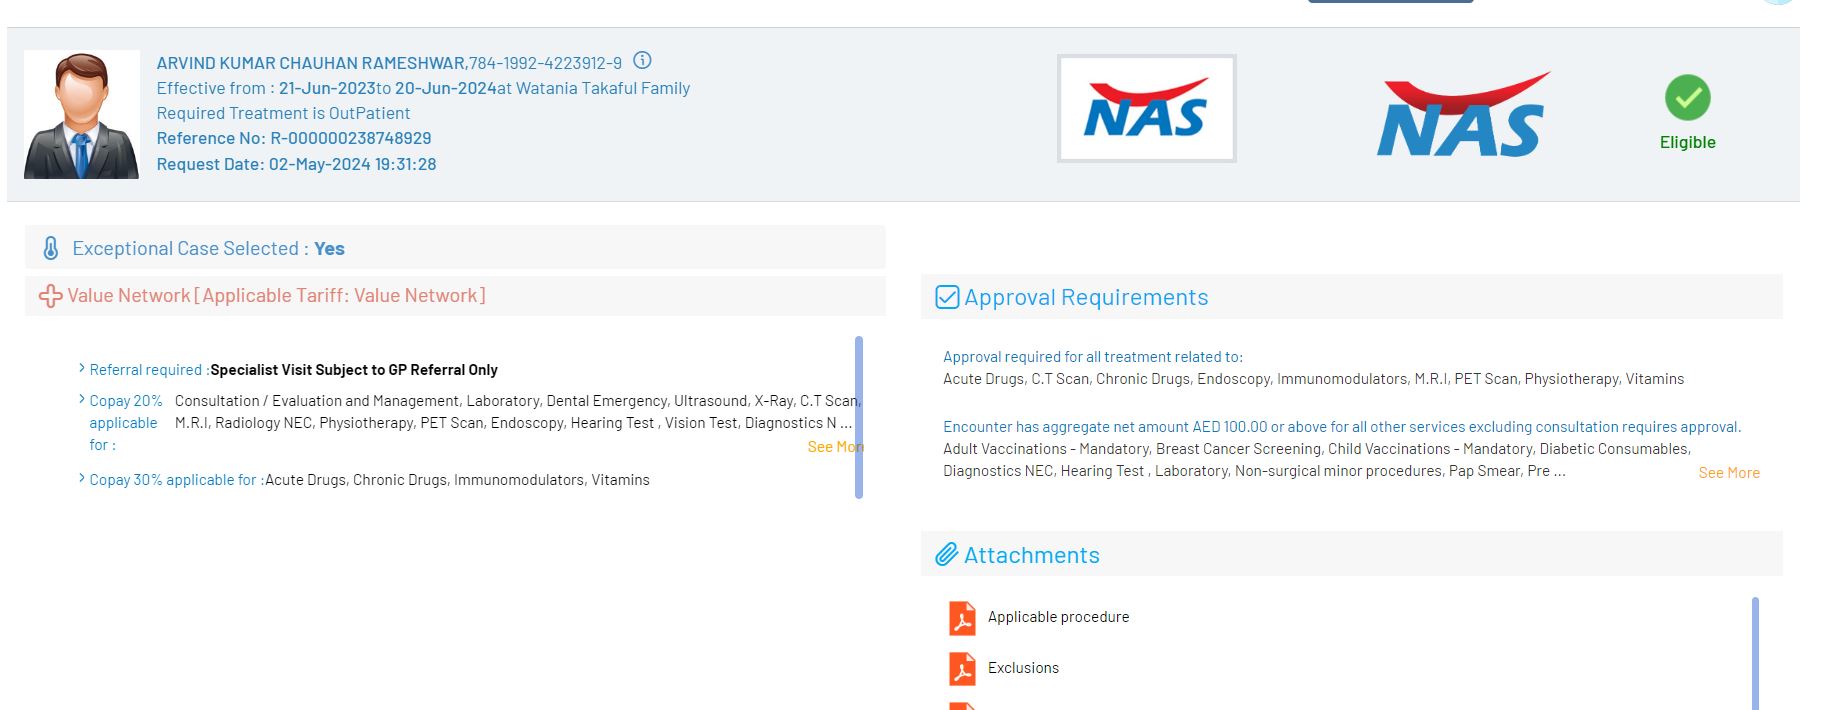This screenshot has width=1837, height=710.
Task: Click the large NAS logo without border
Action: tap(1463, 114)
